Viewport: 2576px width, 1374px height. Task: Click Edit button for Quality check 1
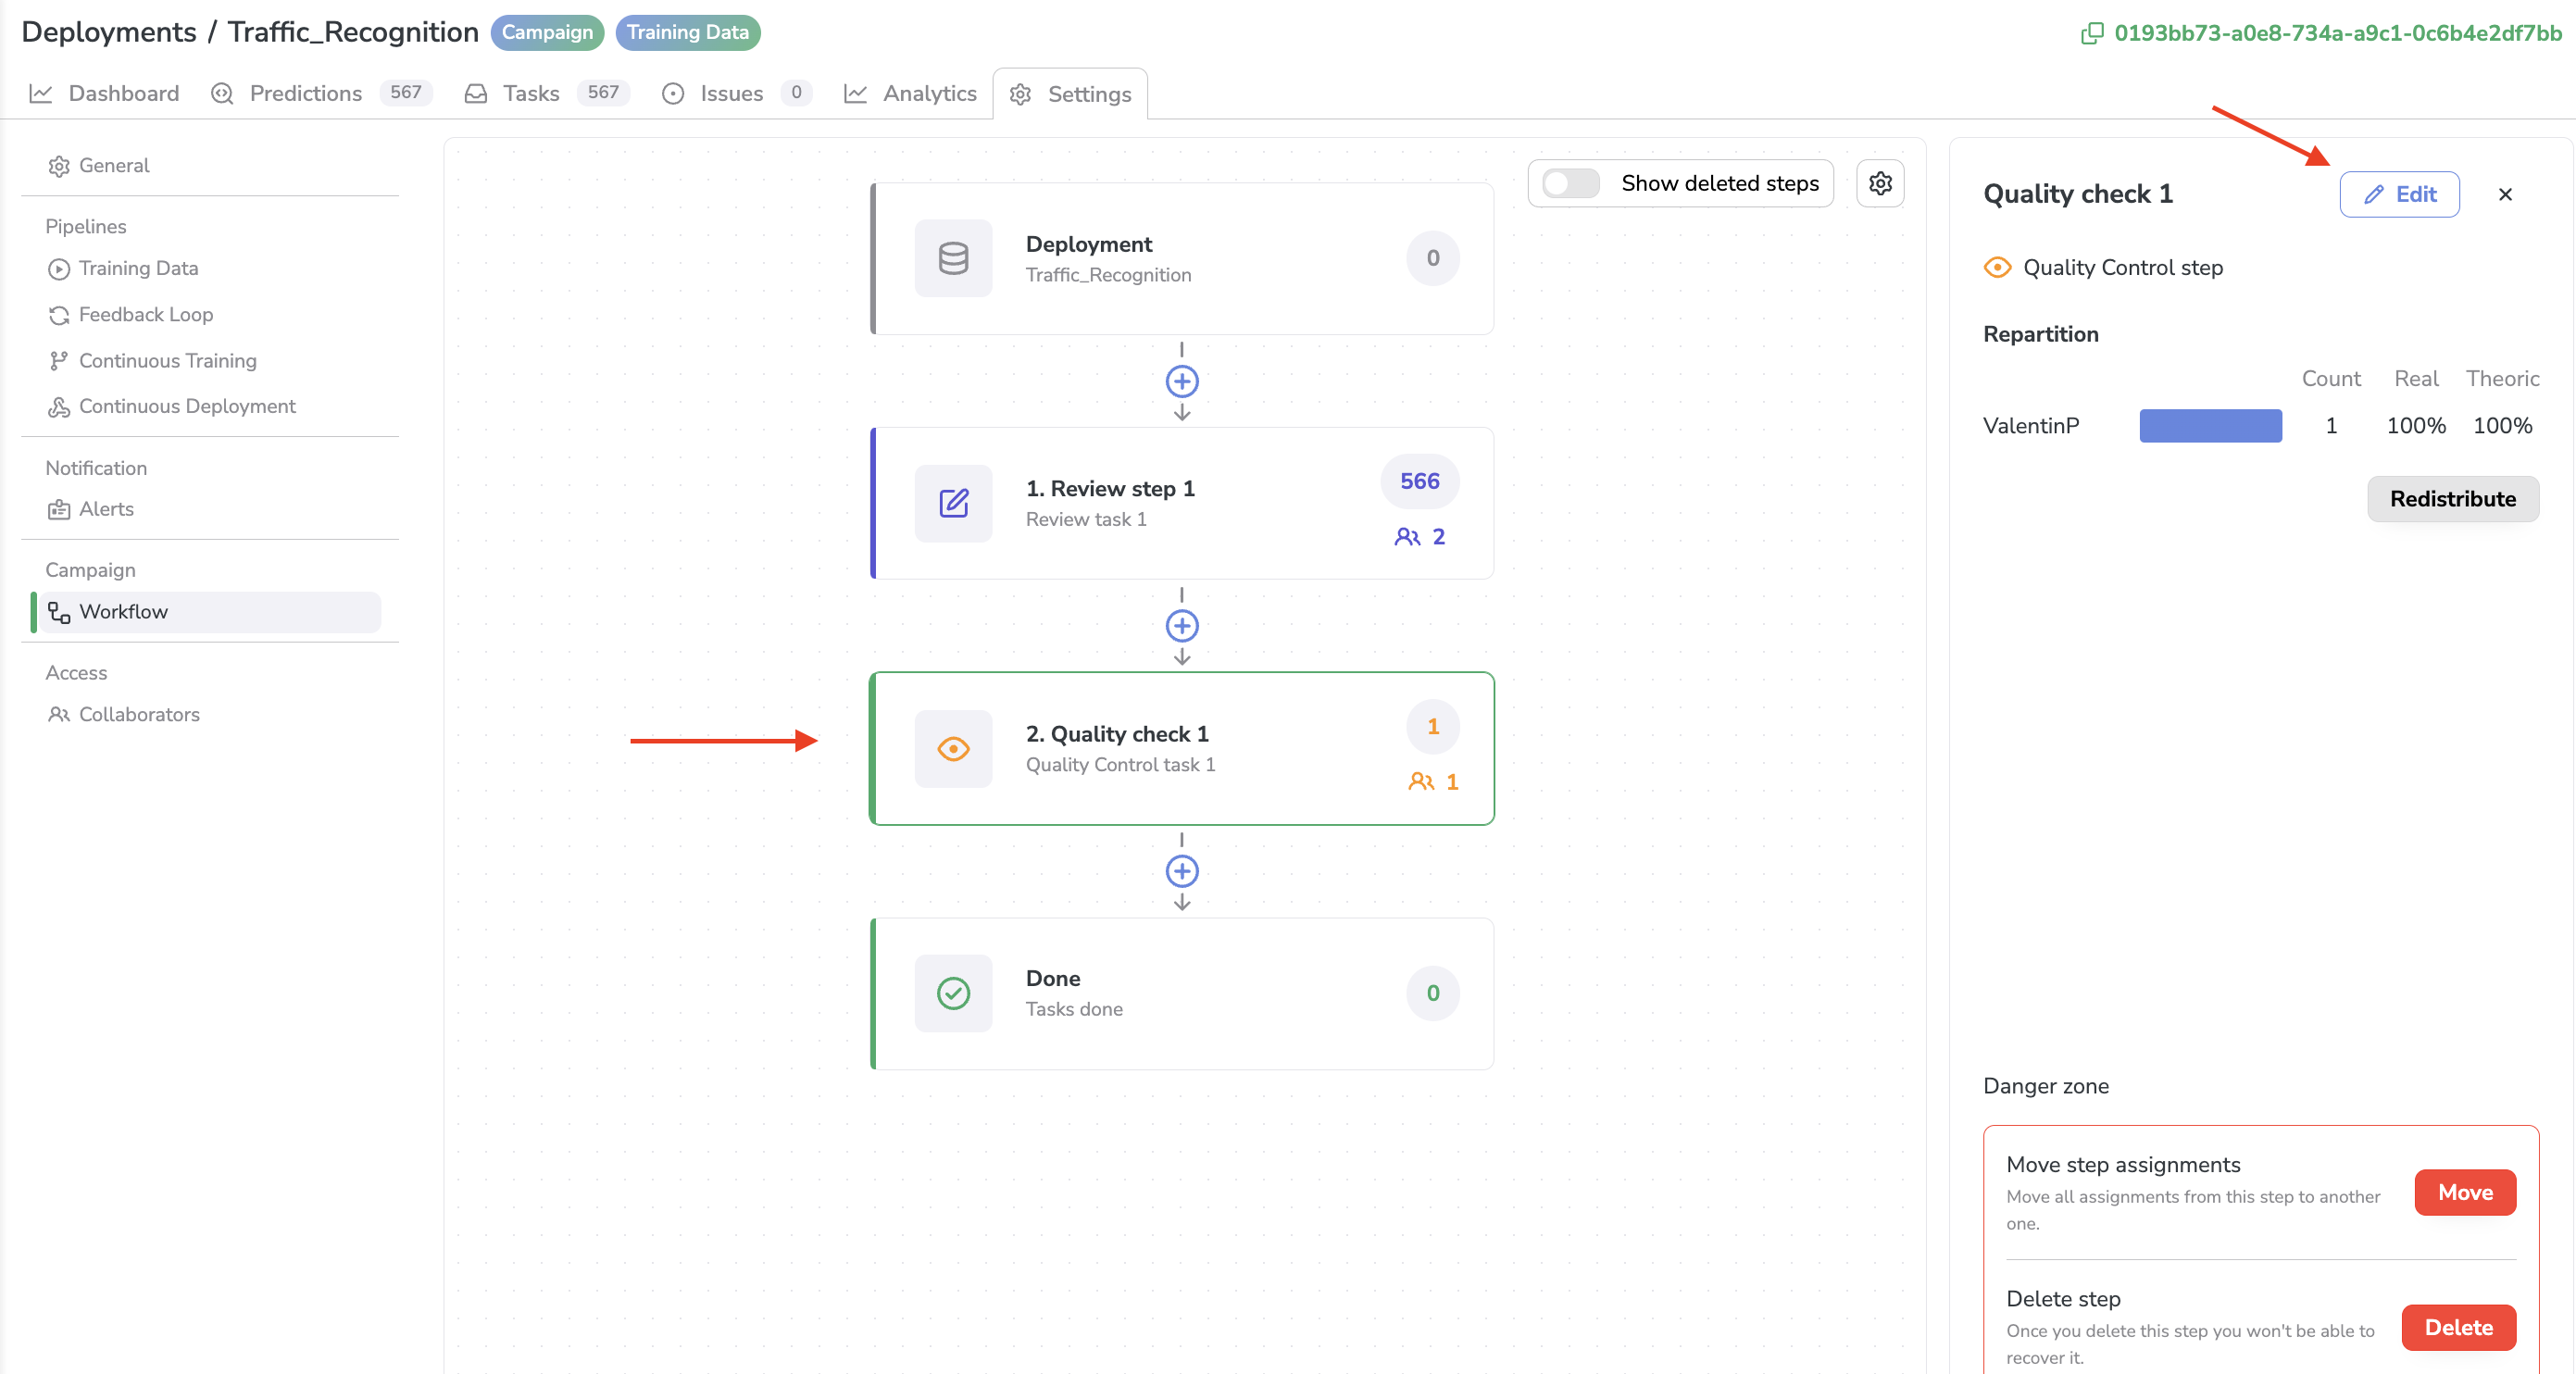2399,194
